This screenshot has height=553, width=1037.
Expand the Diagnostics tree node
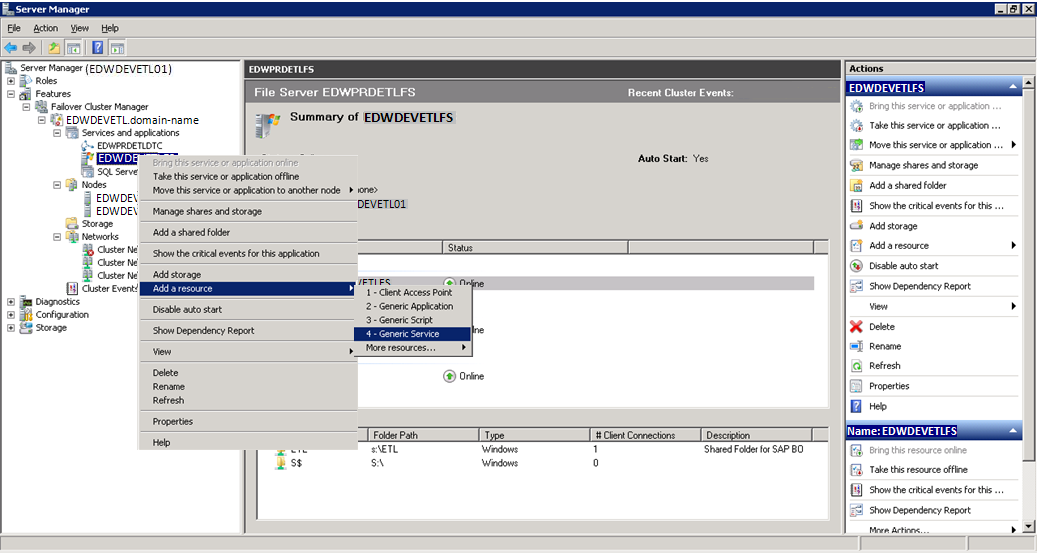point(11,302)
